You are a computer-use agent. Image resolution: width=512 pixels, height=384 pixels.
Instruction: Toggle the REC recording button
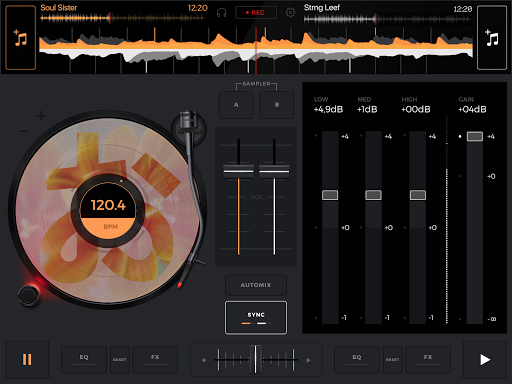pyautogui.click(x=256, y=13)
